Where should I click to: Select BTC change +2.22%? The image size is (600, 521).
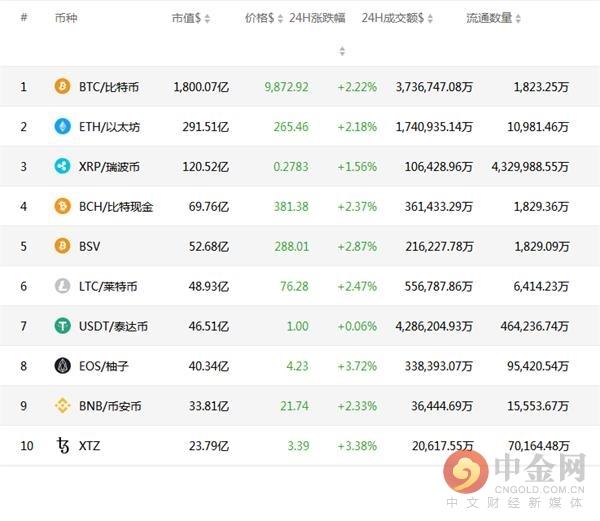point(357,87)
